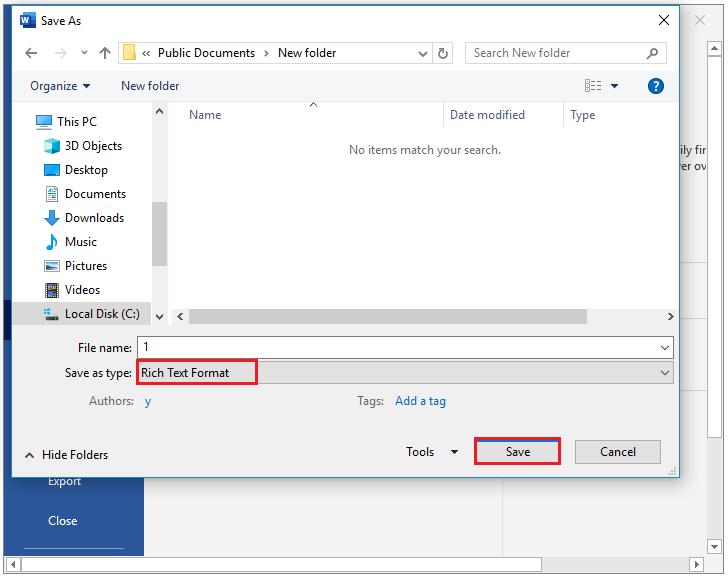Screen dimensions: 728x576
Task: Click Close in Word backstage menu
Action: (63, 521)
